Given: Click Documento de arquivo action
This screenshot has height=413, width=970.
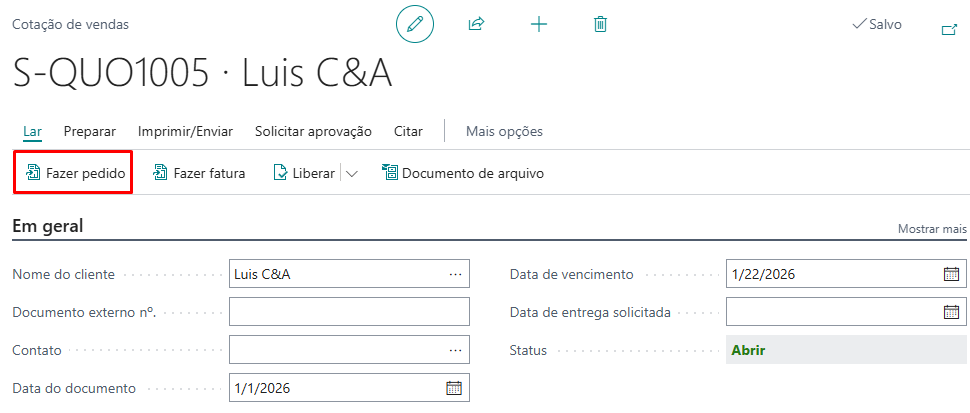Looking at the screenshot, I should [462, 173].
